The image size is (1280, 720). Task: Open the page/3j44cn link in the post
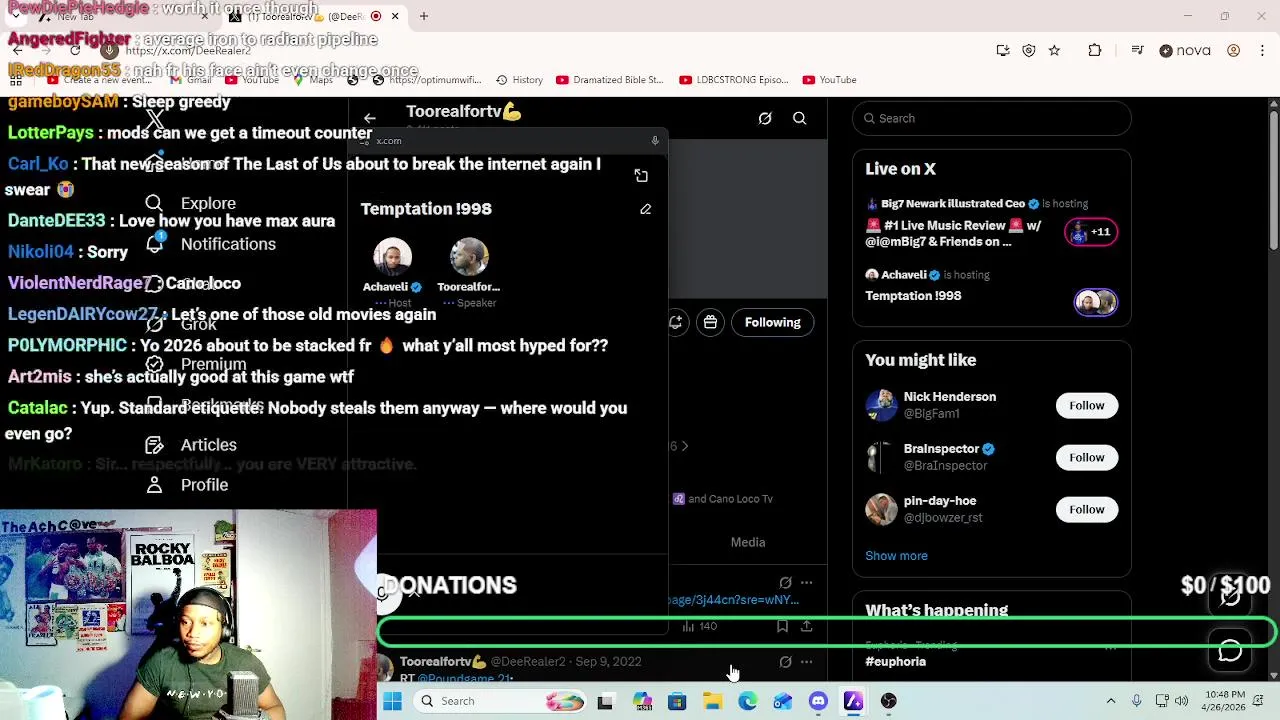pyautogui.click(x=734, y=600)
